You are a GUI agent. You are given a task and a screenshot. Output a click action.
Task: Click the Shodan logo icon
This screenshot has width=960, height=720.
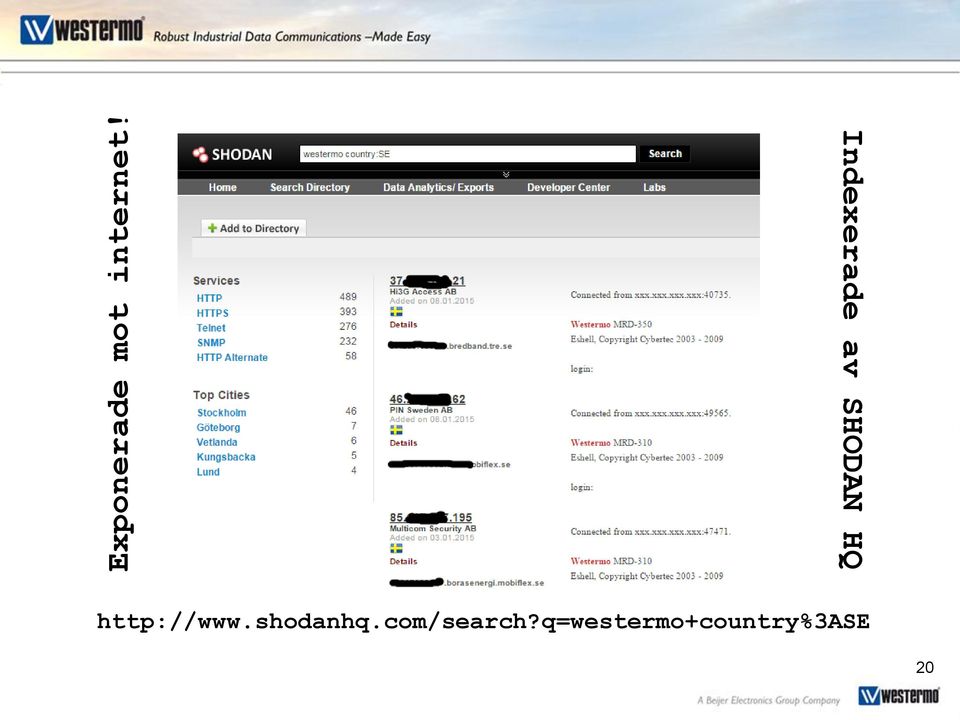tap(200, 154)
